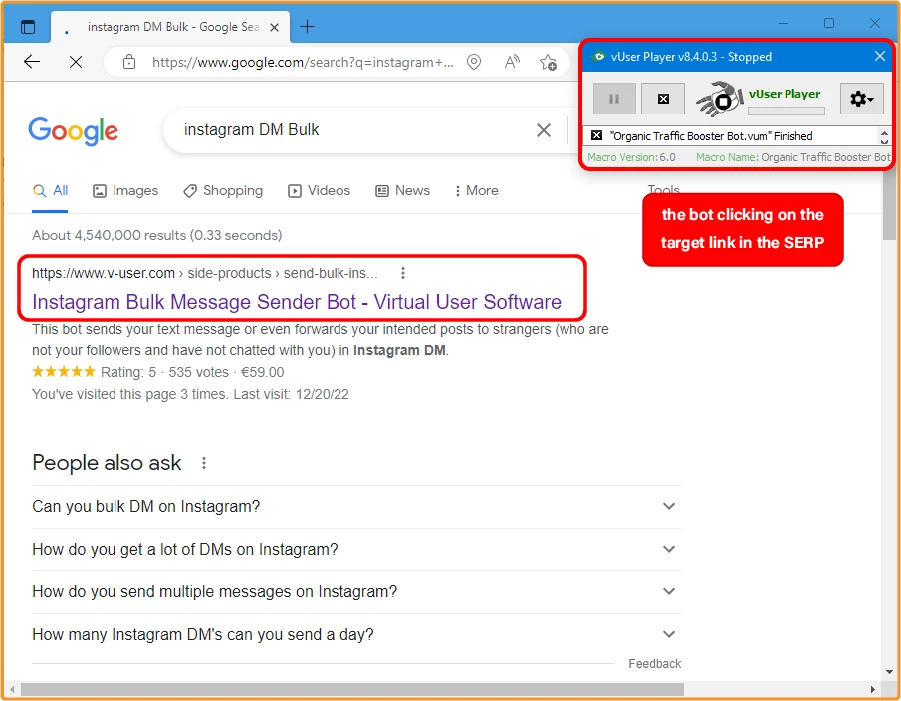The height and width of the screenshot is (701, 901).
Task: Clear the Google search box text
Action: coord(544,130)
